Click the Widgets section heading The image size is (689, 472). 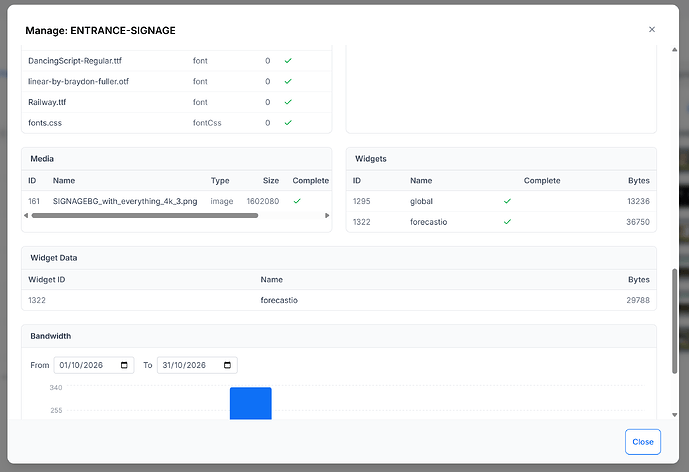click(370, 159)
